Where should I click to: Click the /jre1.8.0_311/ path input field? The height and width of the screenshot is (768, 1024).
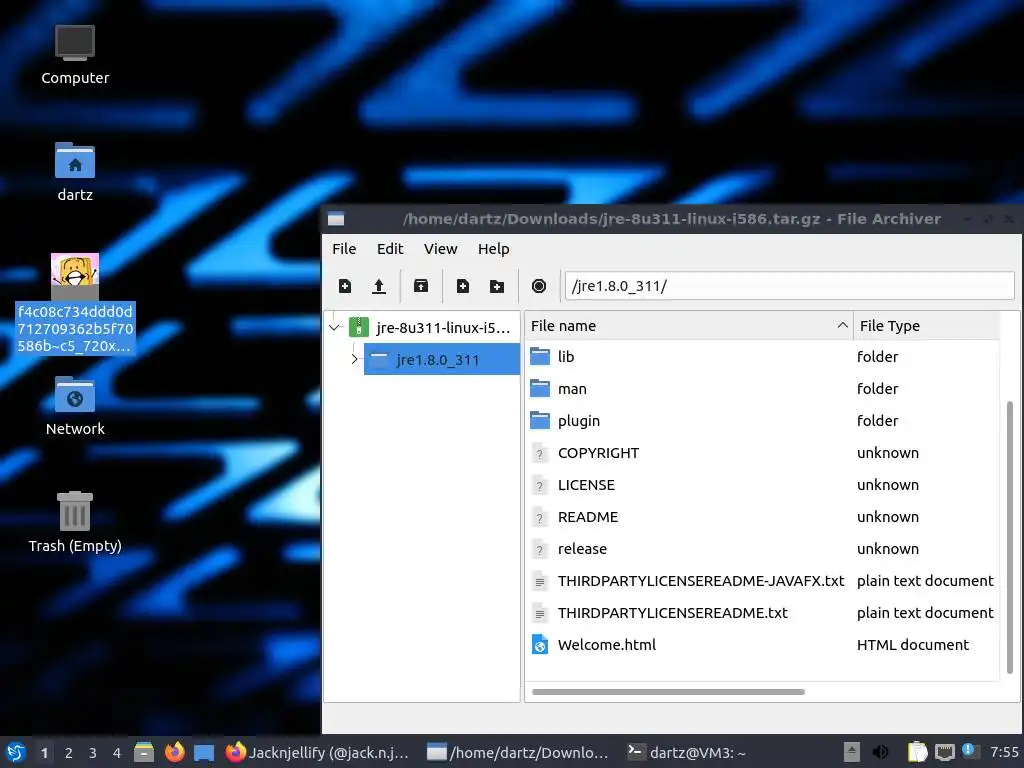[789, 286]
